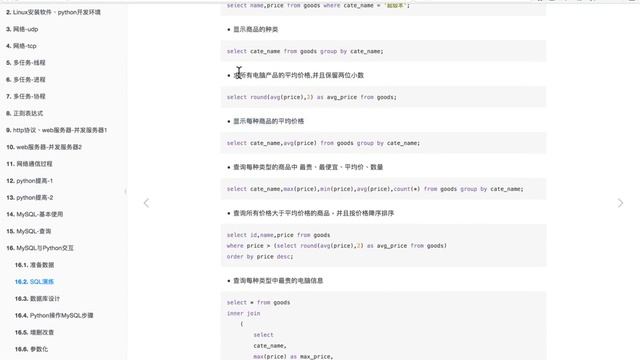Screen dimensions: 640x360
Task: Click code line max(price) as max_price
Action: (x=293, y=356)
